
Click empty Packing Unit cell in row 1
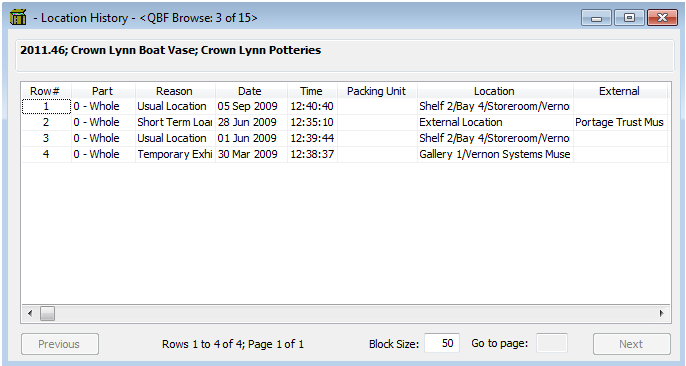pos(377,106)
